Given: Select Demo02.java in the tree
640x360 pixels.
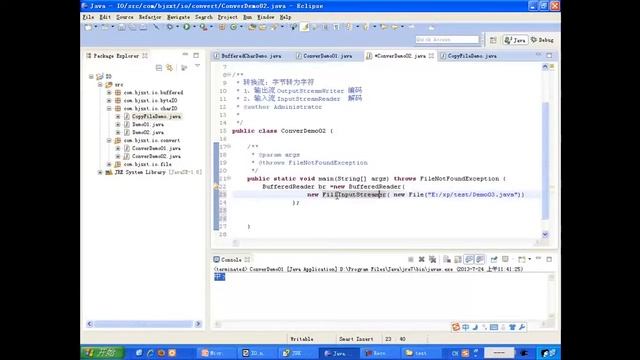Looking at the screenshot, I should point(148,132).
